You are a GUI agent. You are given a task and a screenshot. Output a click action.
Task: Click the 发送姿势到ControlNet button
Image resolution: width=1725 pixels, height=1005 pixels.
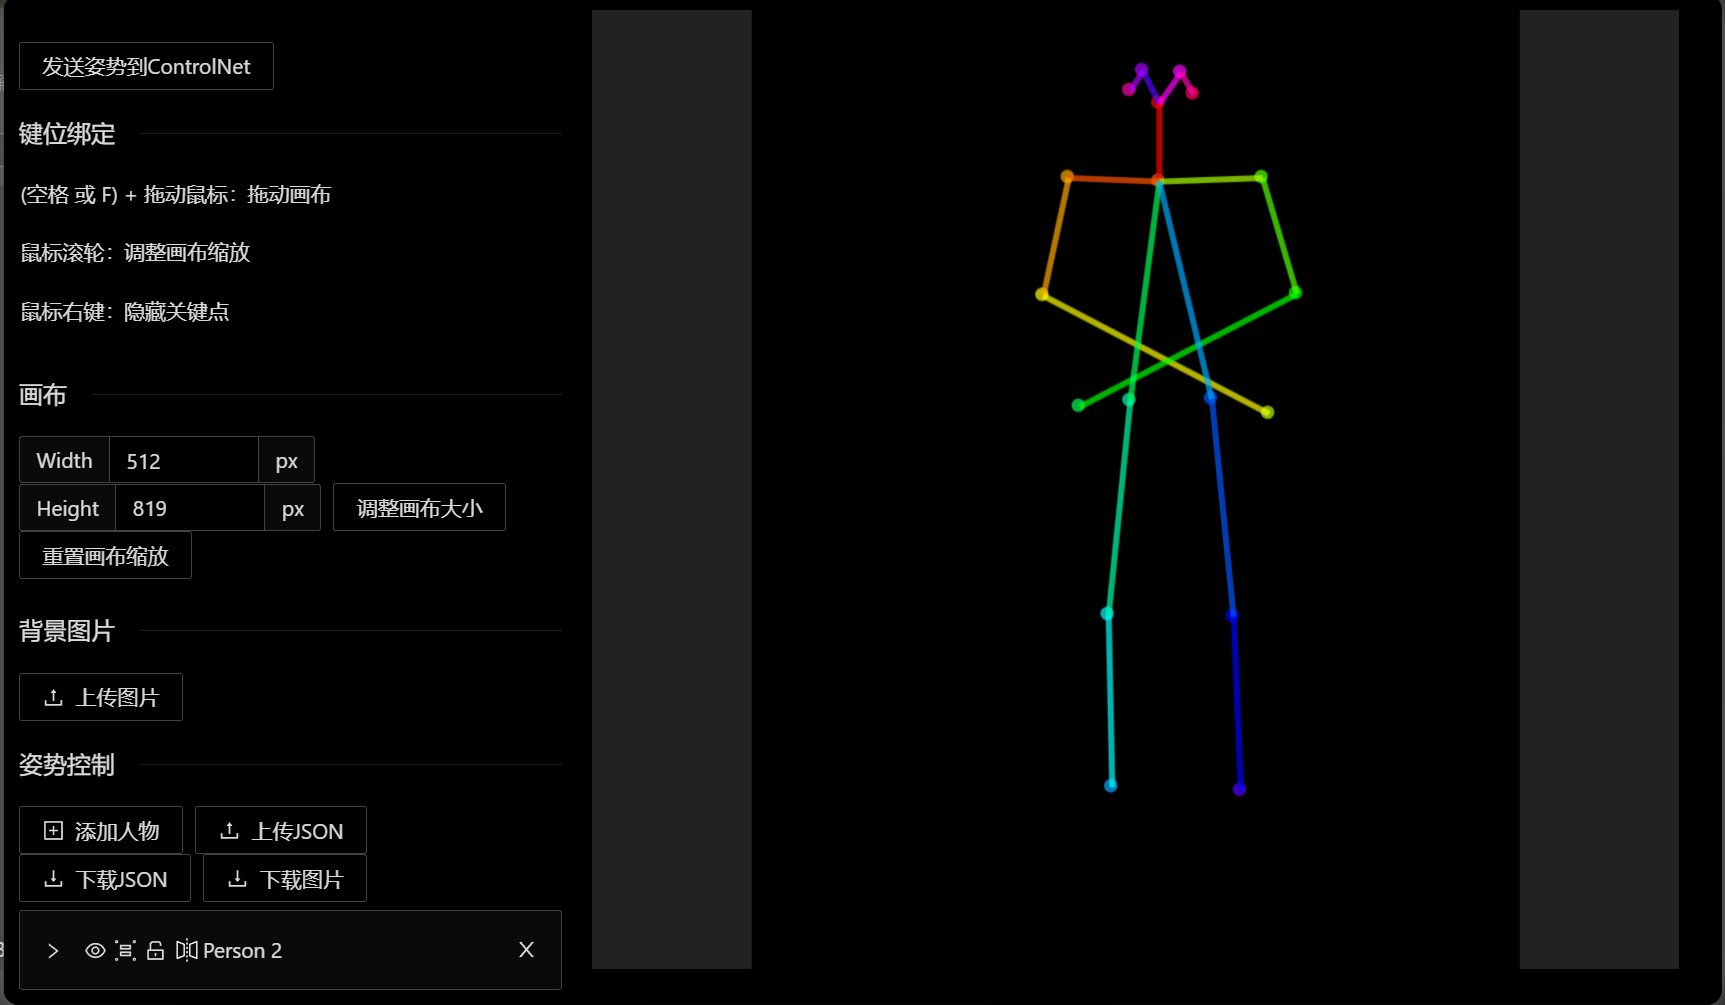[x=146, y=67]
